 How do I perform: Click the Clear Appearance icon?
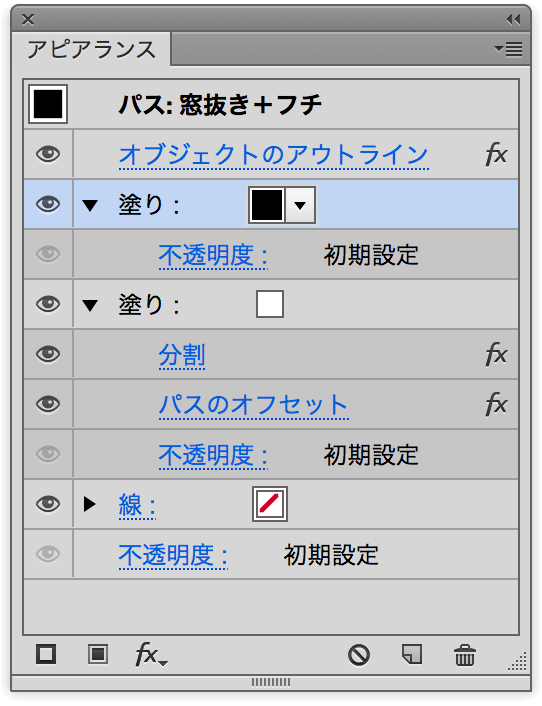click(359, 655)
